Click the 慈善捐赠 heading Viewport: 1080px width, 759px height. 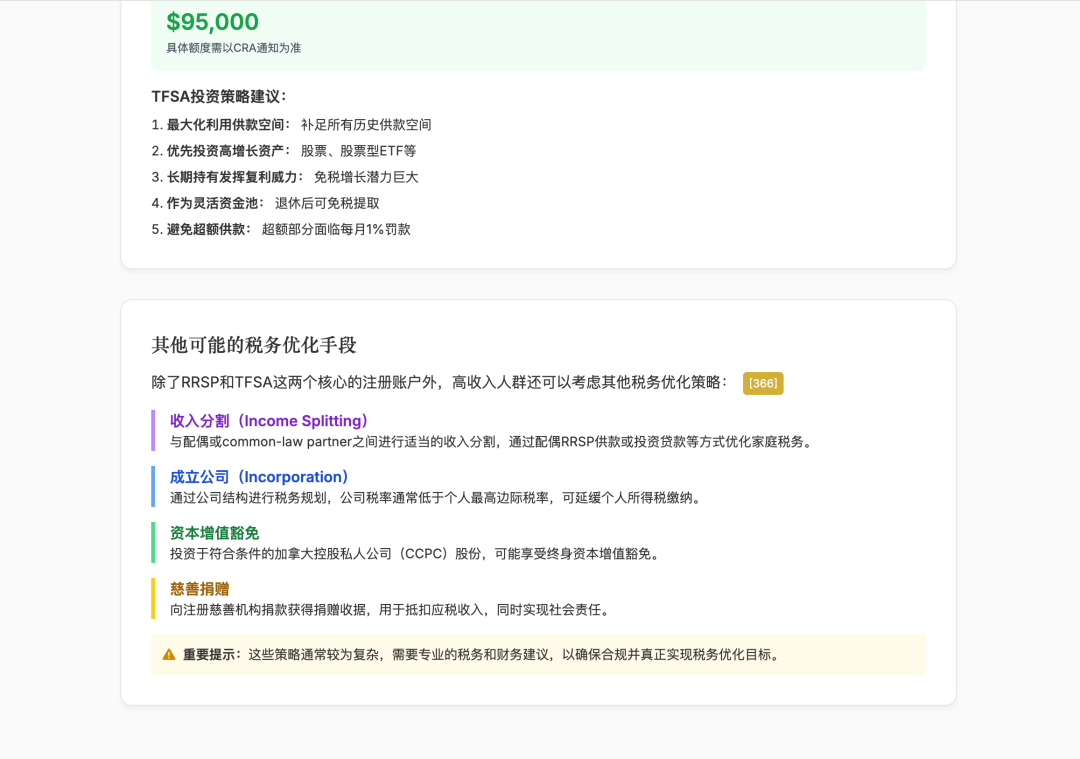(x=200, y=589)
